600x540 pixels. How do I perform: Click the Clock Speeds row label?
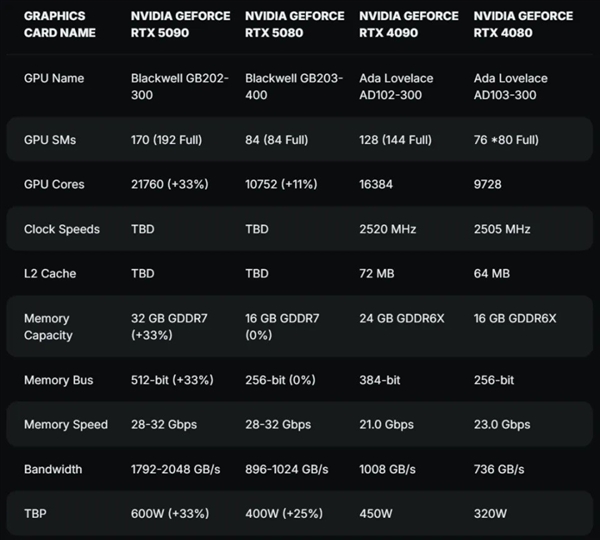pyautogui.click(x=62, y=230)
